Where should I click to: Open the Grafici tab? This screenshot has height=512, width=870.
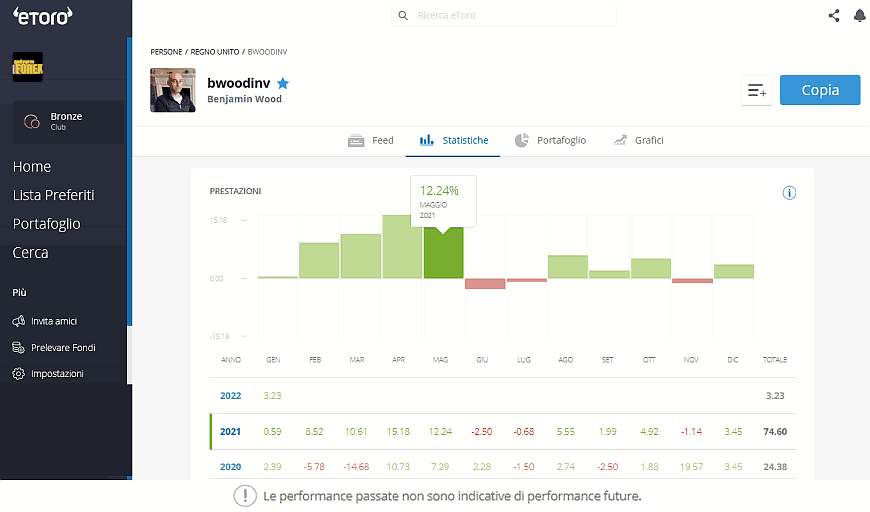(638, 141)
